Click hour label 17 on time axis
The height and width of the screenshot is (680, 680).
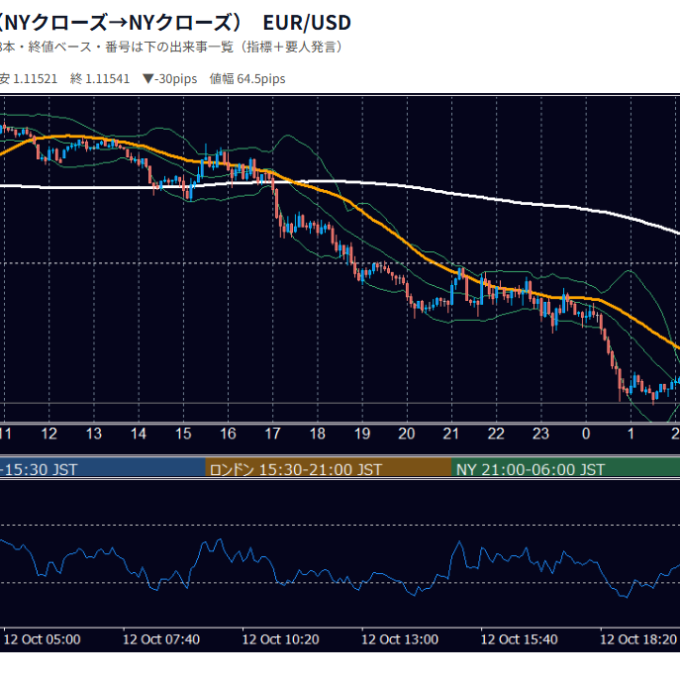(273, 434)
